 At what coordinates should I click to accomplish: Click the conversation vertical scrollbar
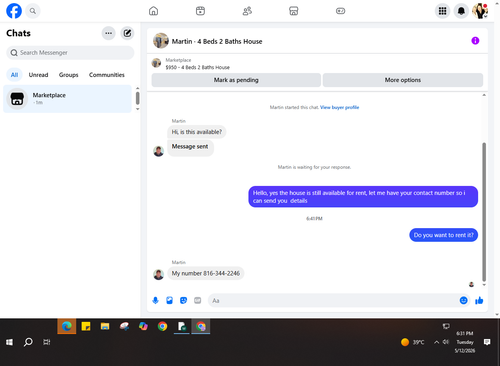pyautogui.click(x=484, y=212)
